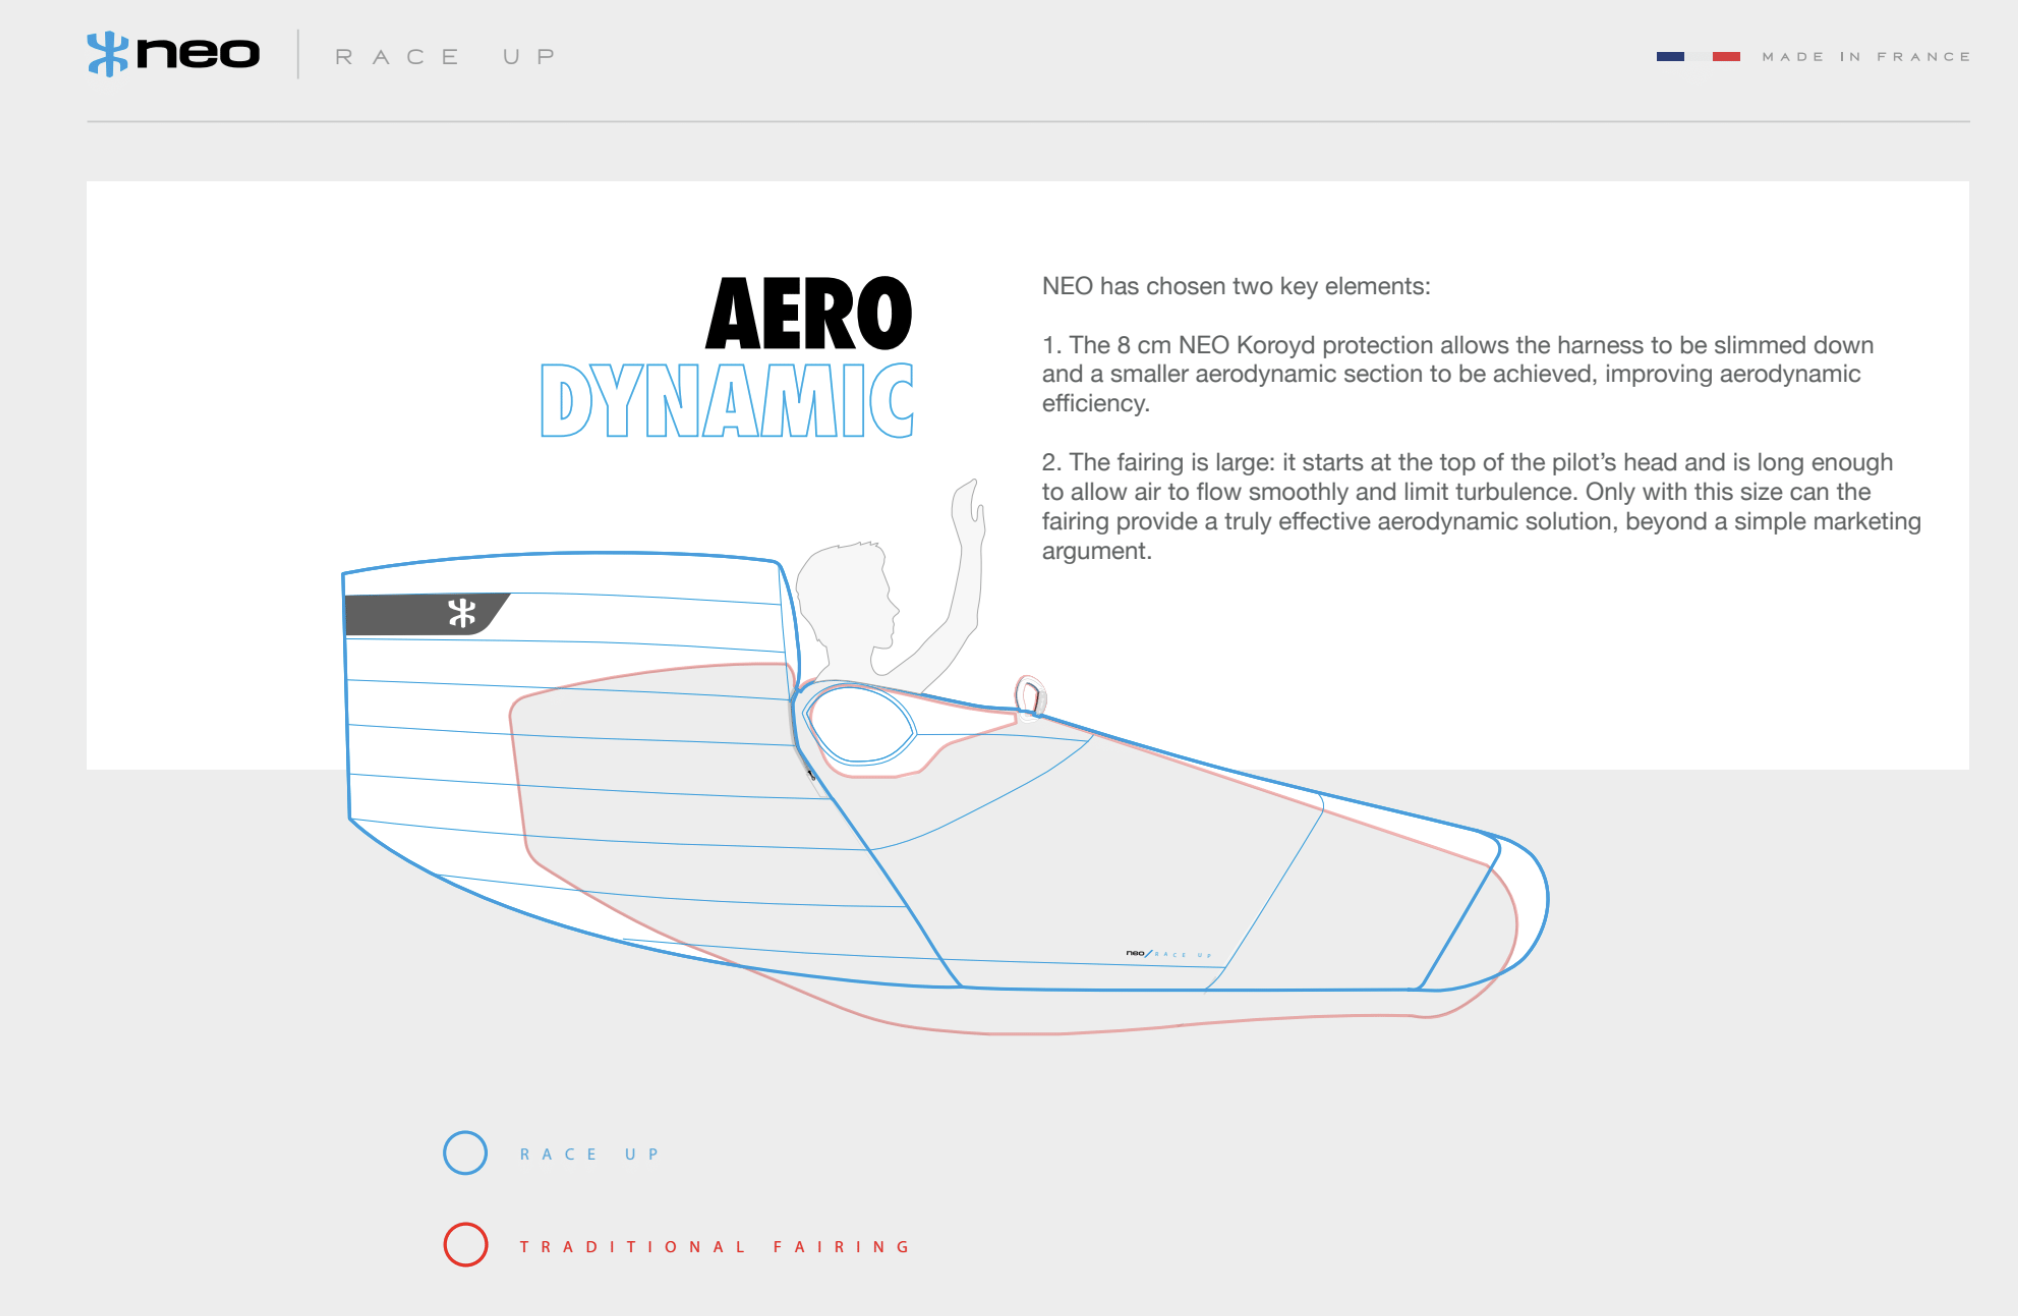This screenshot has width=2018, height=1316.
Task: Select the blue RACE UP legend circle
Action: point(465,1153)
